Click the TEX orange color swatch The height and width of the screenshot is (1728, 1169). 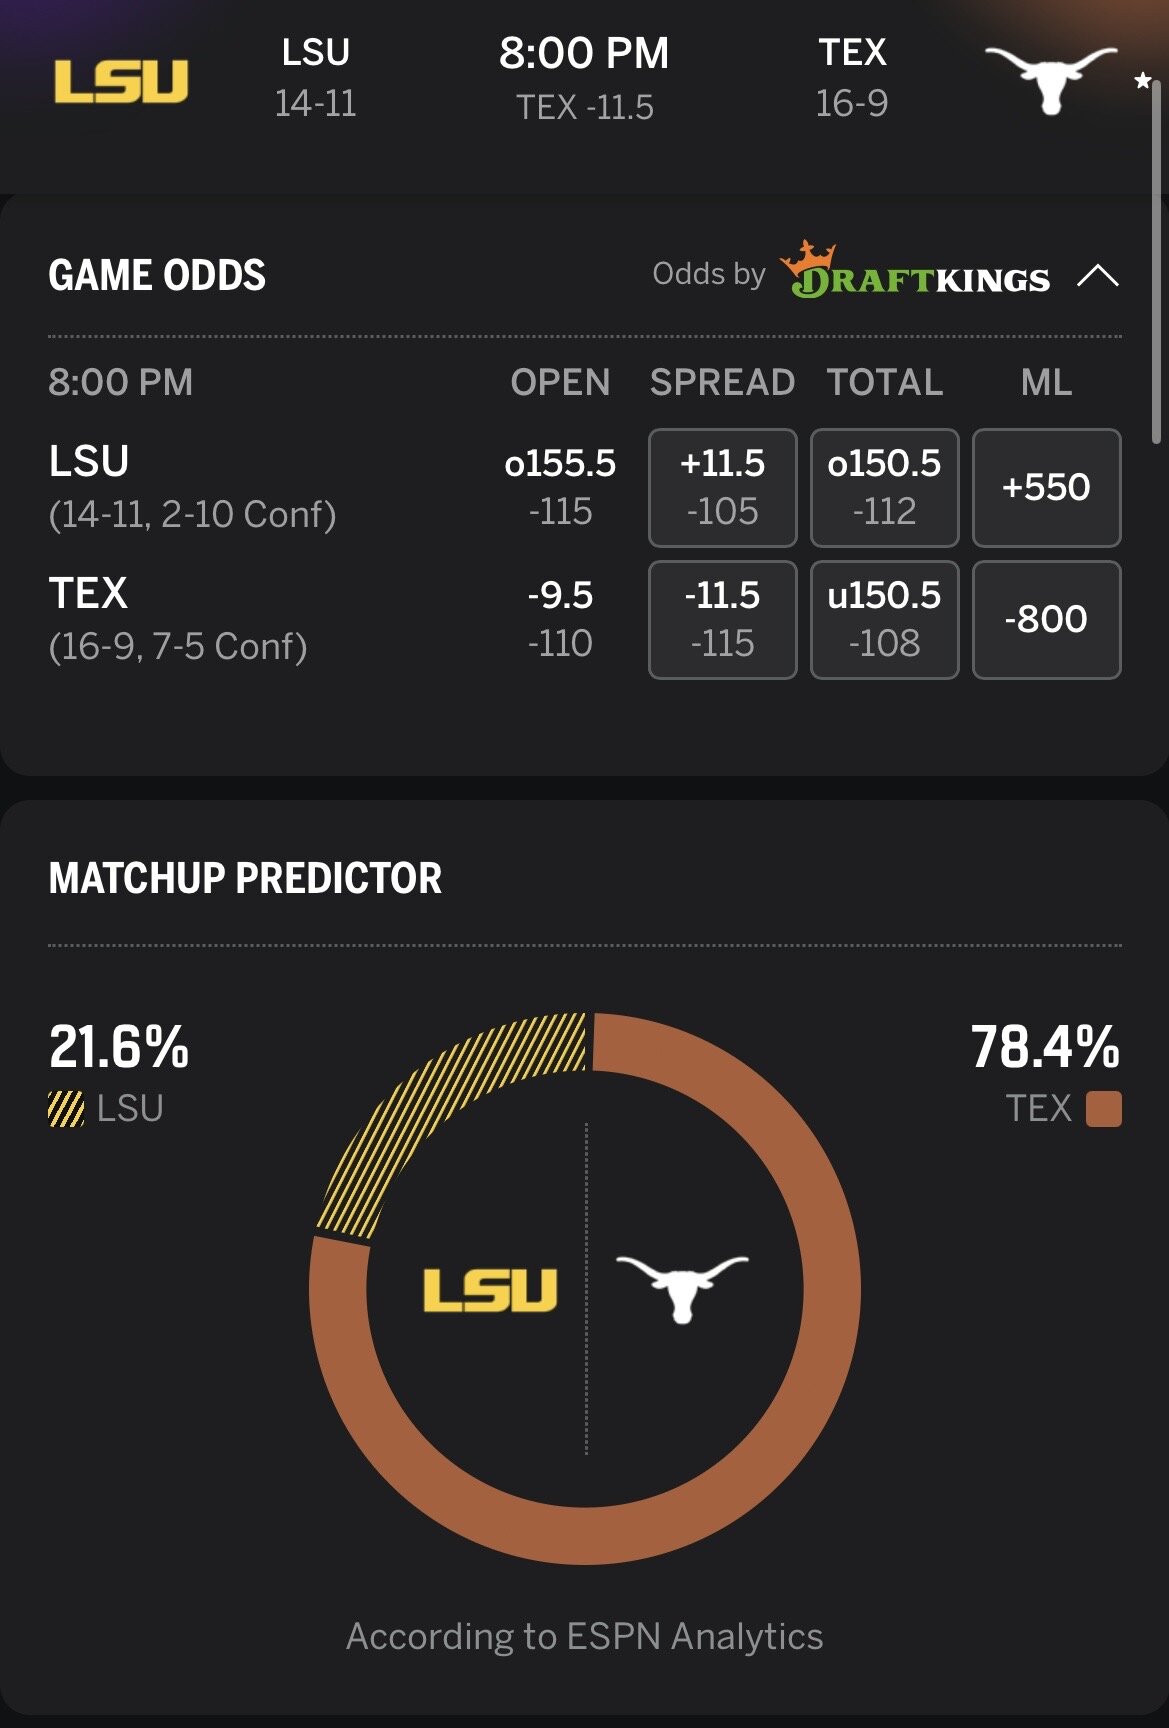(1103, 1109)
